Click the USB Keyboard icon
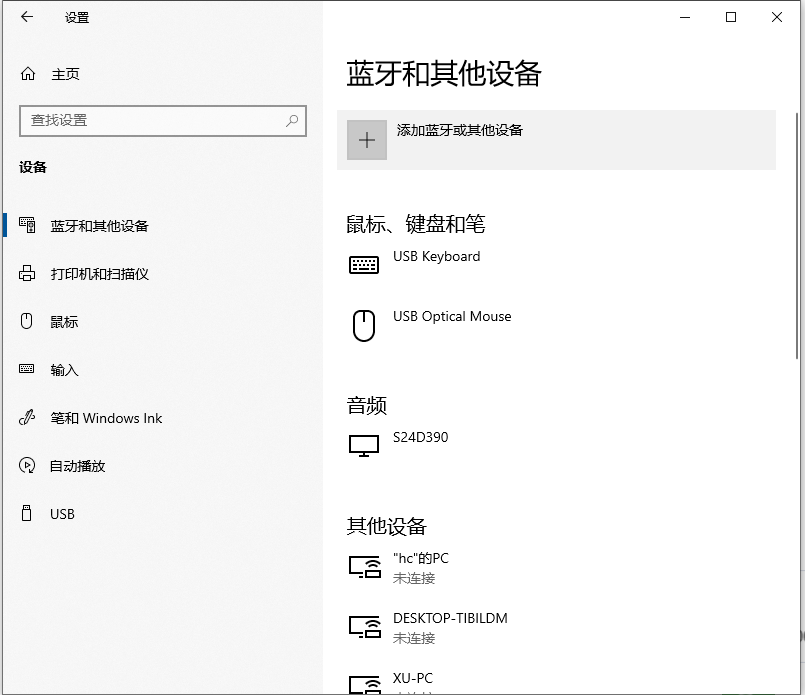The image size is (805, 695). coord(364,265)
